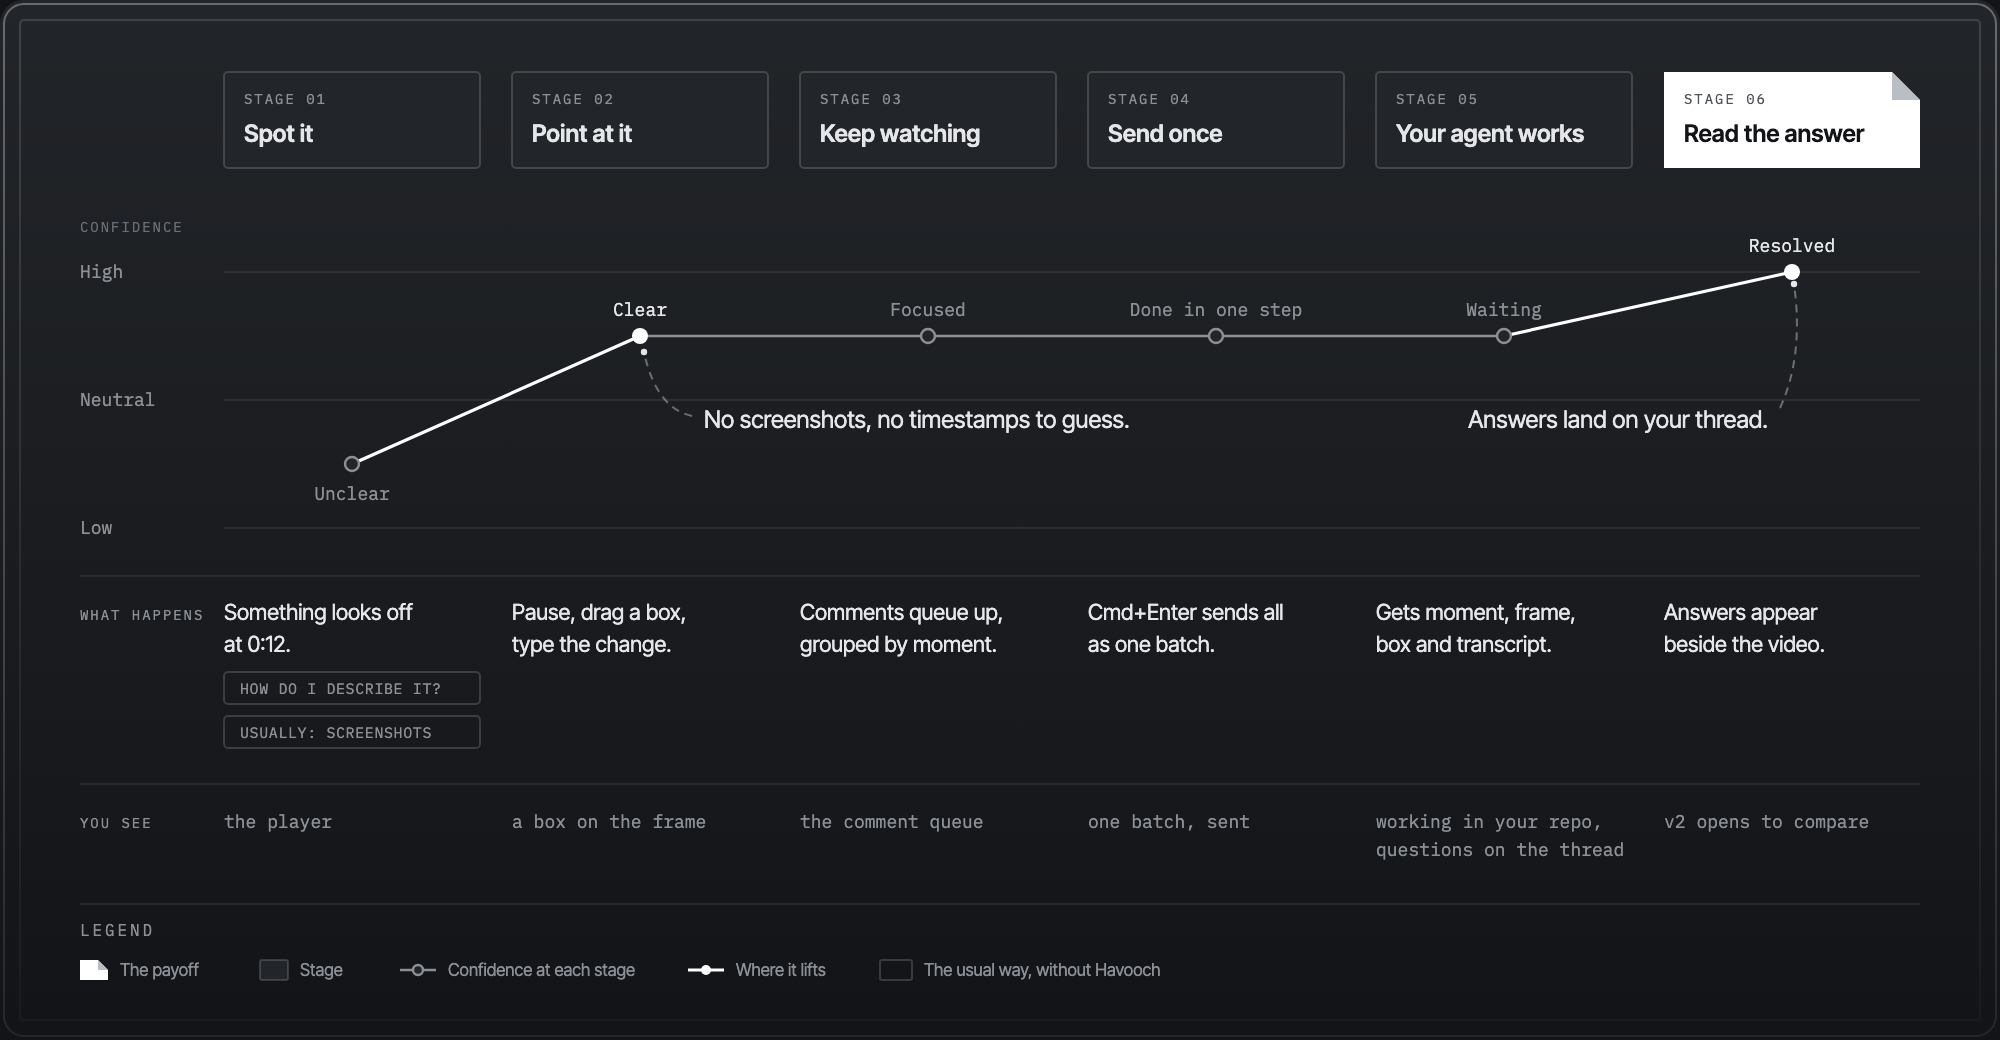Click the Waiting confidence point
This screenshot has height=1040, width=2000.
point(1504,336)
